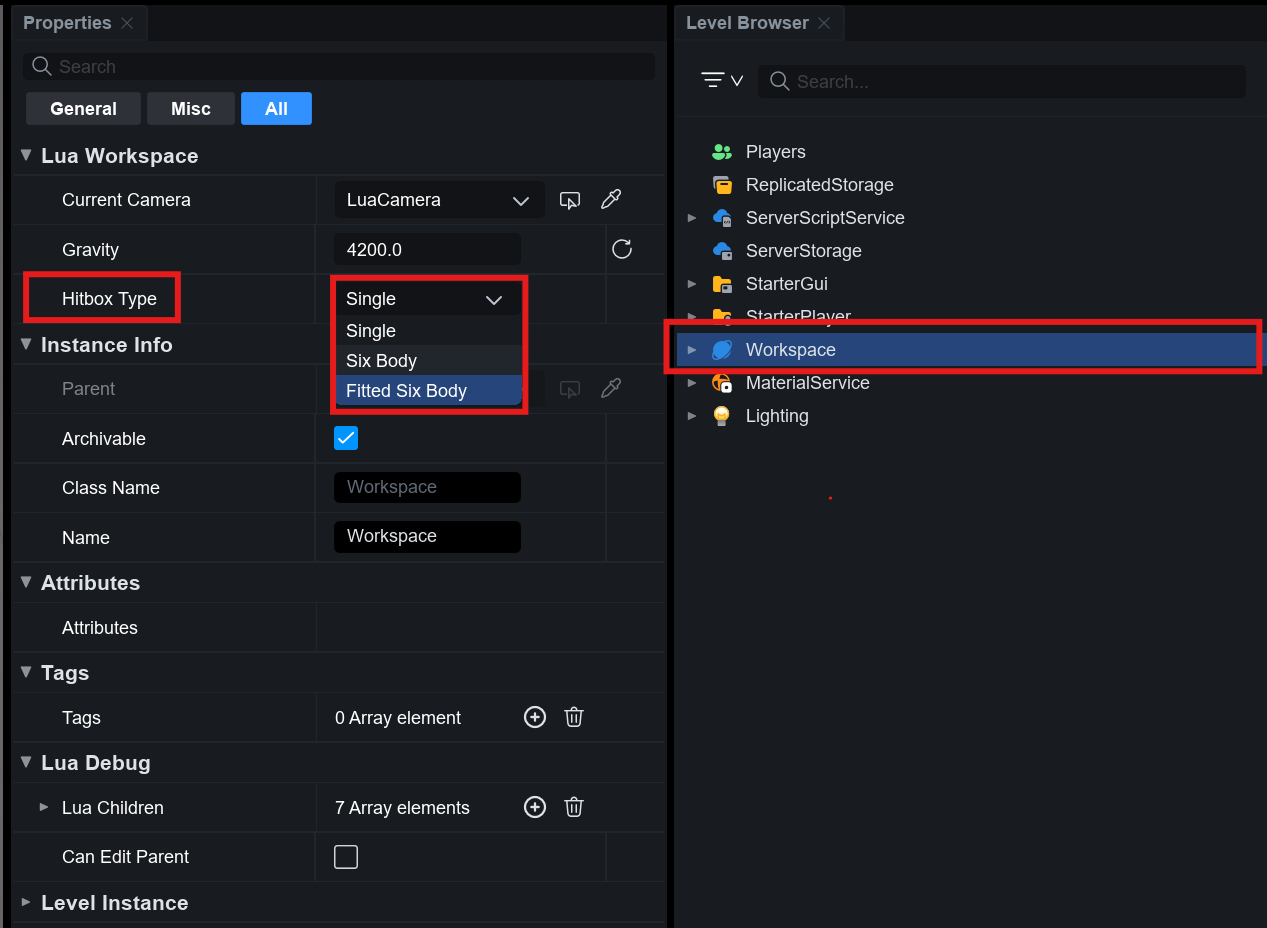Expand the Level Instance section

[26, 902]
